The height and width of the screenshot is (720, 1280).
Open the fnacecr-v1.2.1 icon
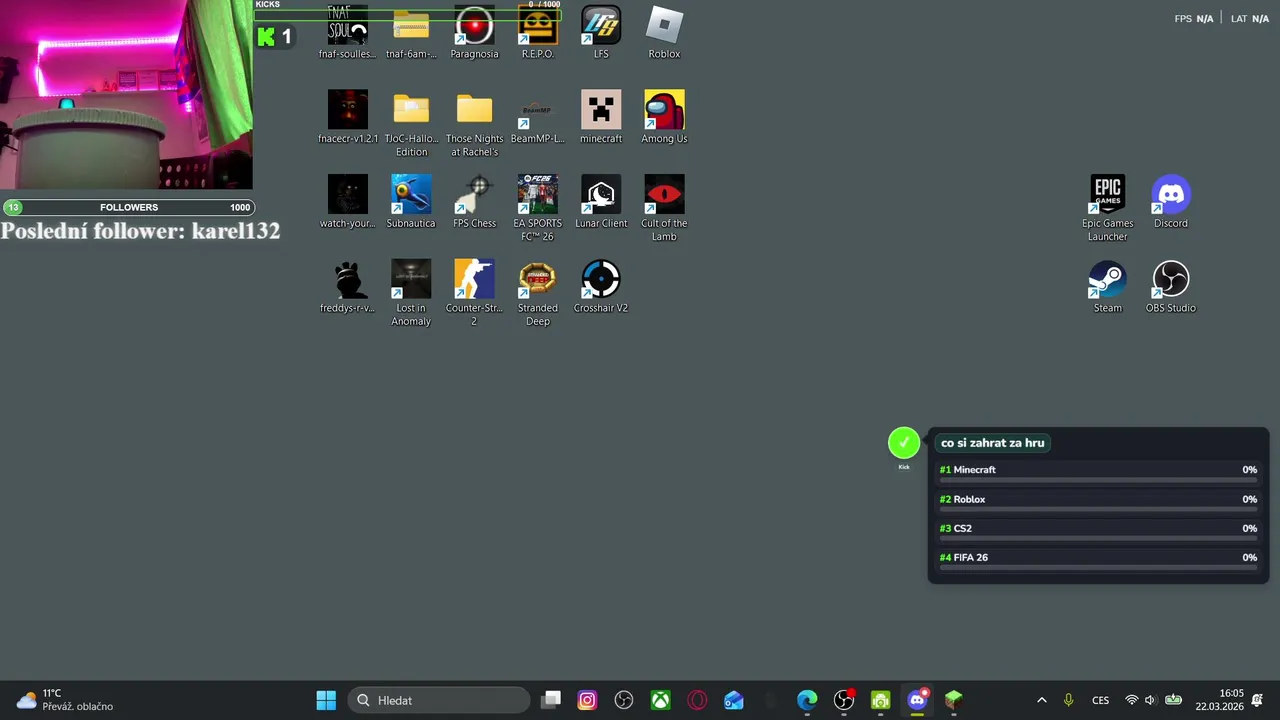pos(347,117)
